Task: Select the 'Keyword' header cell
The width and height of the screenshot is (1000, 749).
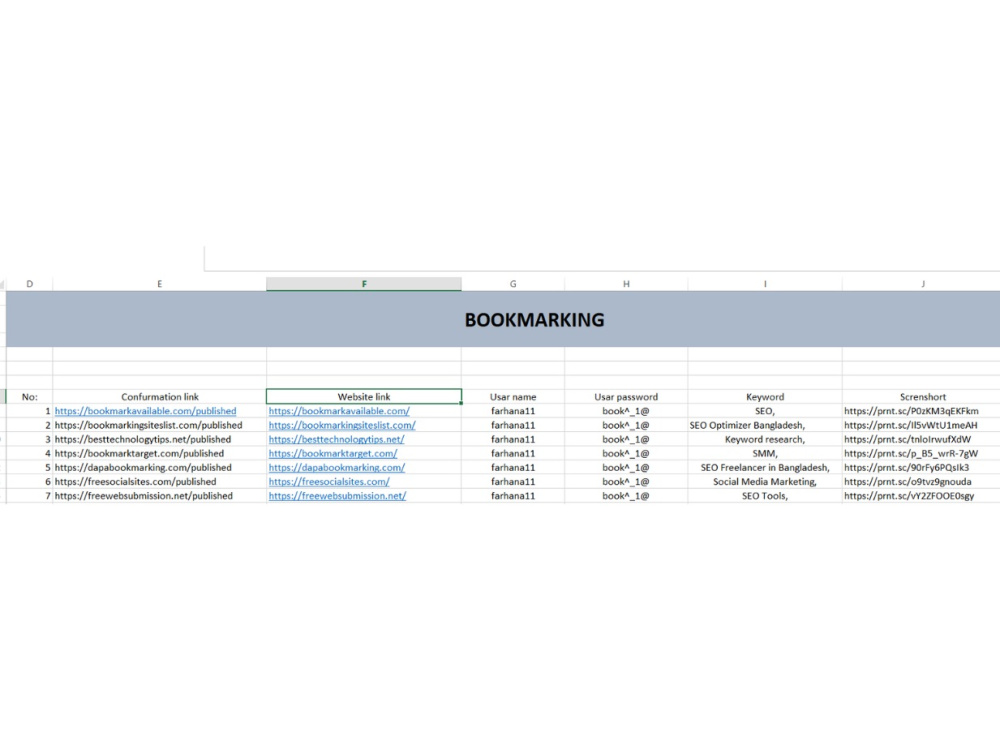Action: [x=765, y=397]
